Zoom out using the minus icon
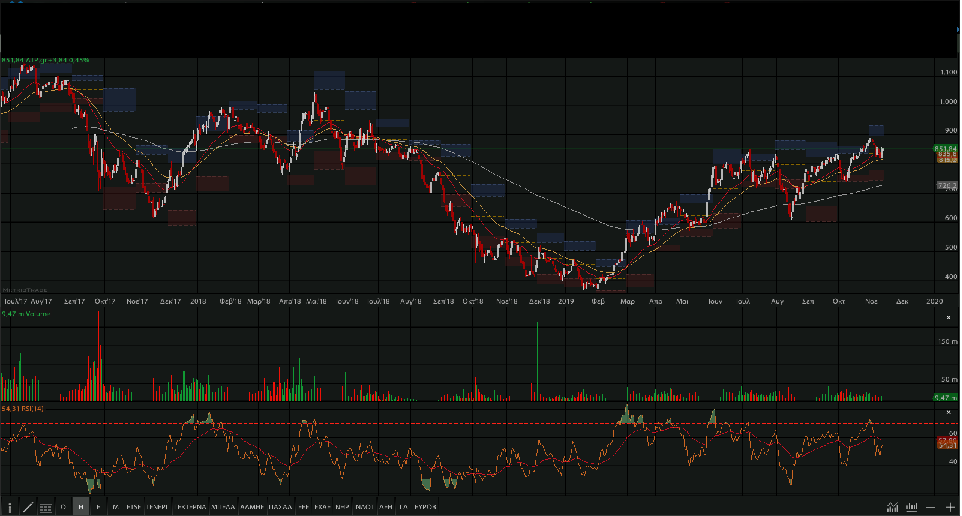The height and width of the screenshot is (516, 962). (932, 507)
